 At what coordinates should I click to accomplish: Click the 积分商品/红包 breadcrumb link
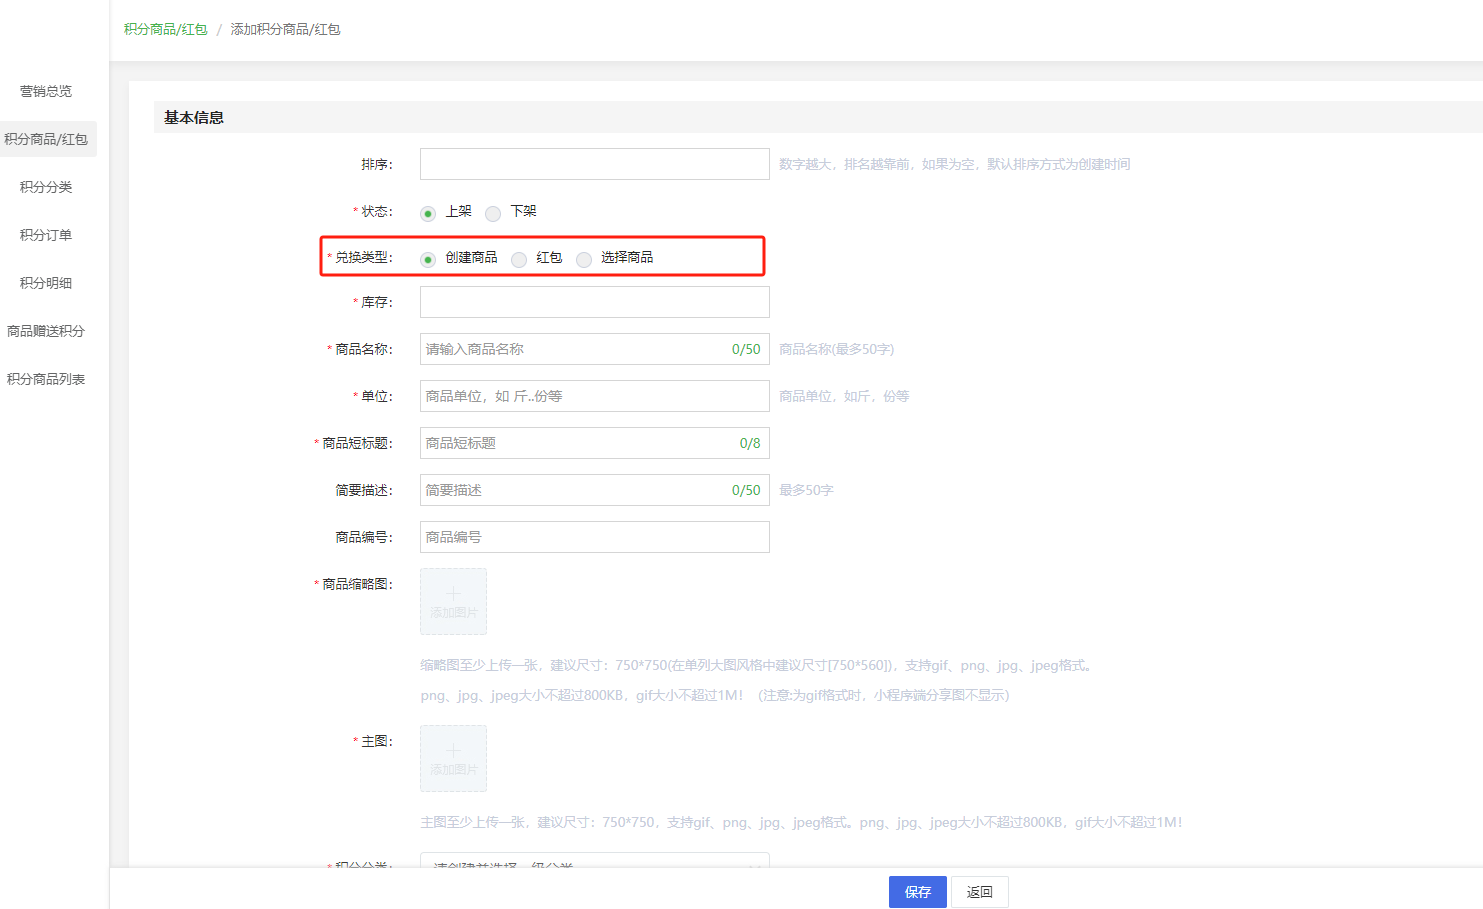coord(165,29)
